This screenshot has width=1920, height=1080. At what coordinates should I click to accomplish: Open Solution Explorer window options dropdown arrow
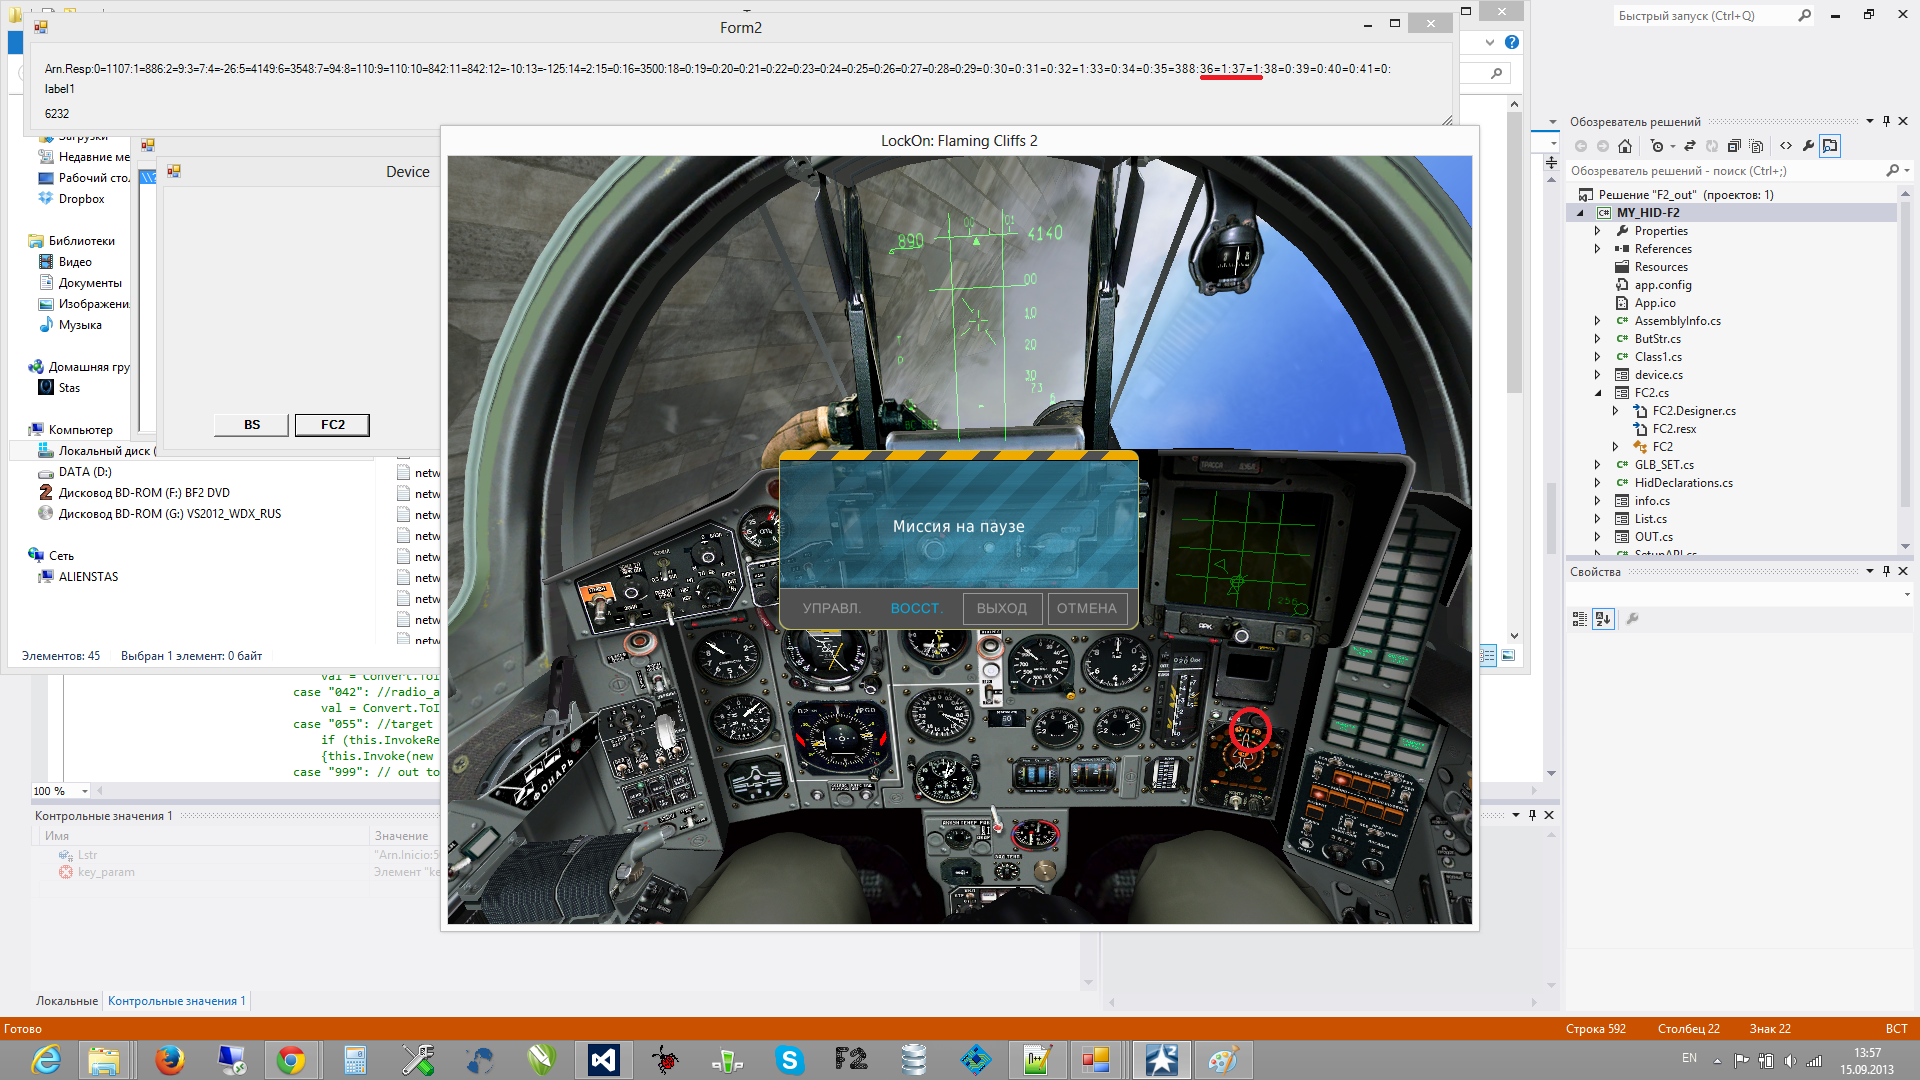click(x=1869, y=121)
